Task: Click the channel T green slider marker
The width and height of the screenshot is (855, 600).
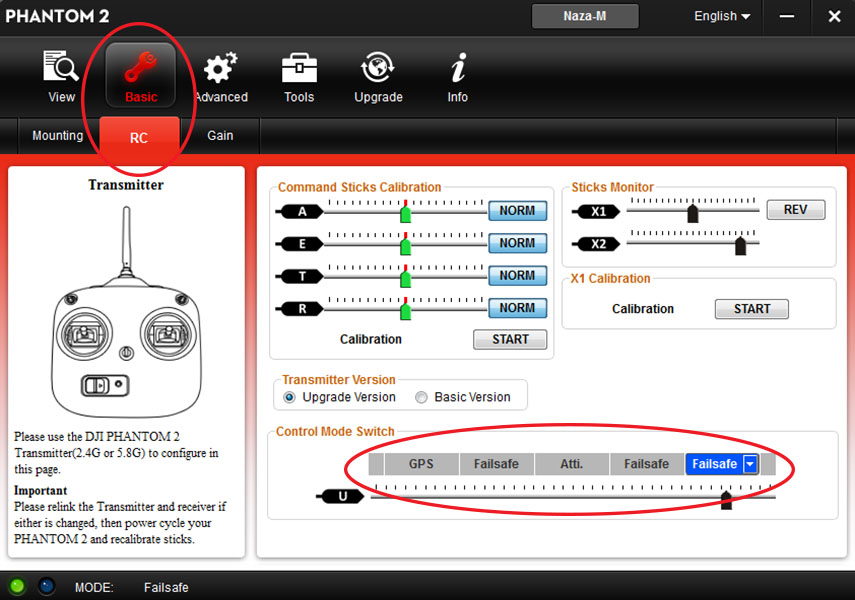Action: (x=405, y=277)
